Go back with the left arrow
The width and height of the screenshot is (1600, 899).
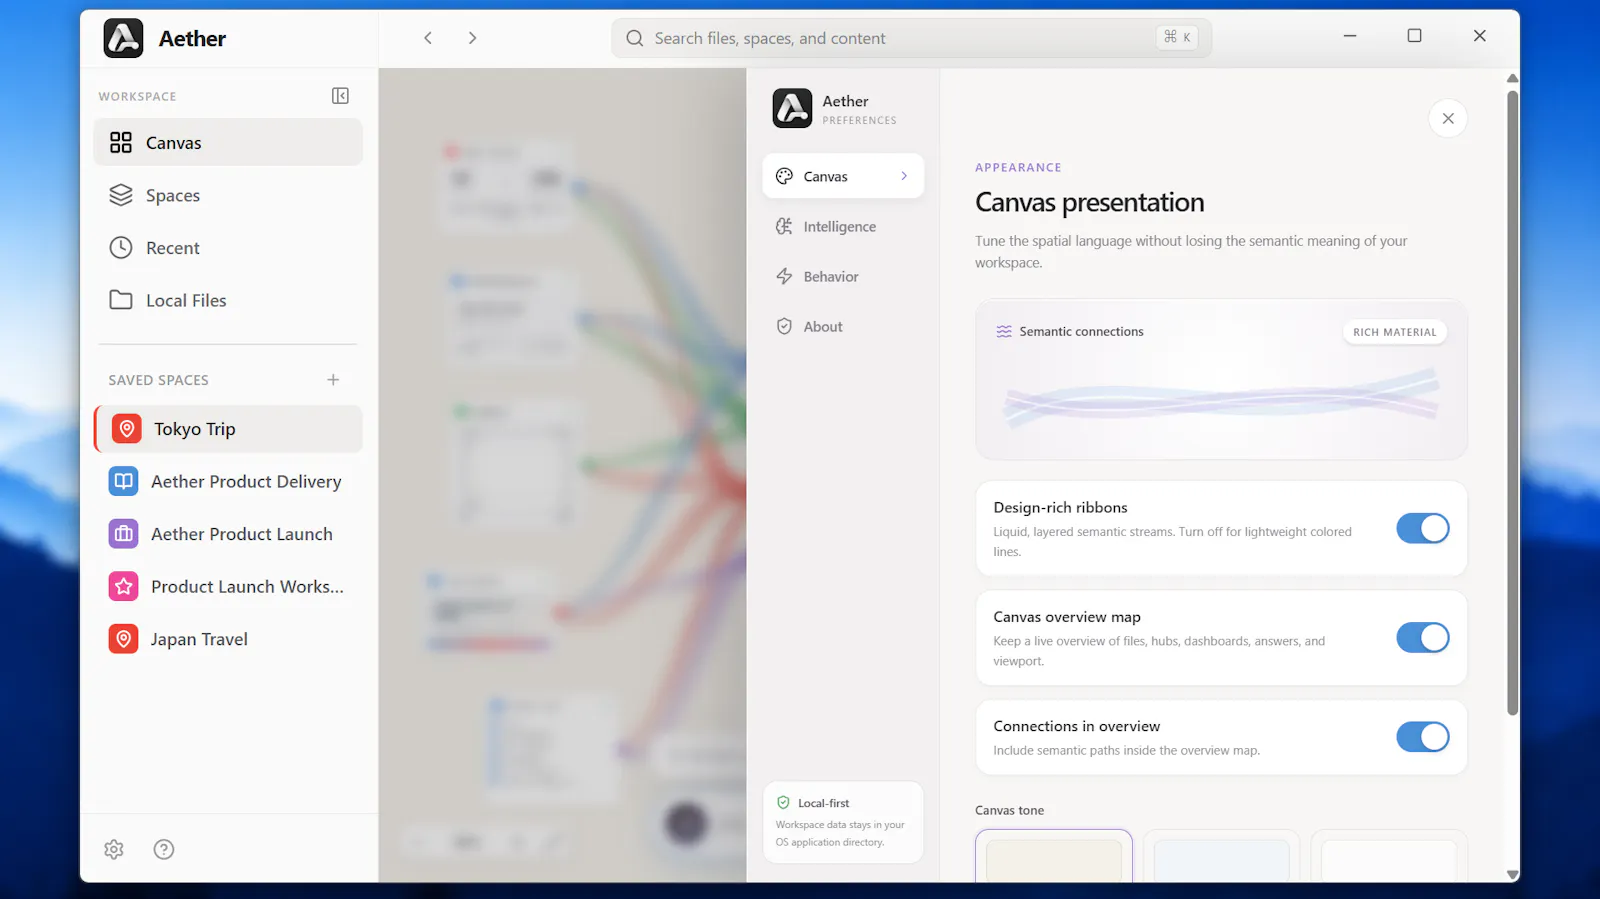click(x=428, y=38)
